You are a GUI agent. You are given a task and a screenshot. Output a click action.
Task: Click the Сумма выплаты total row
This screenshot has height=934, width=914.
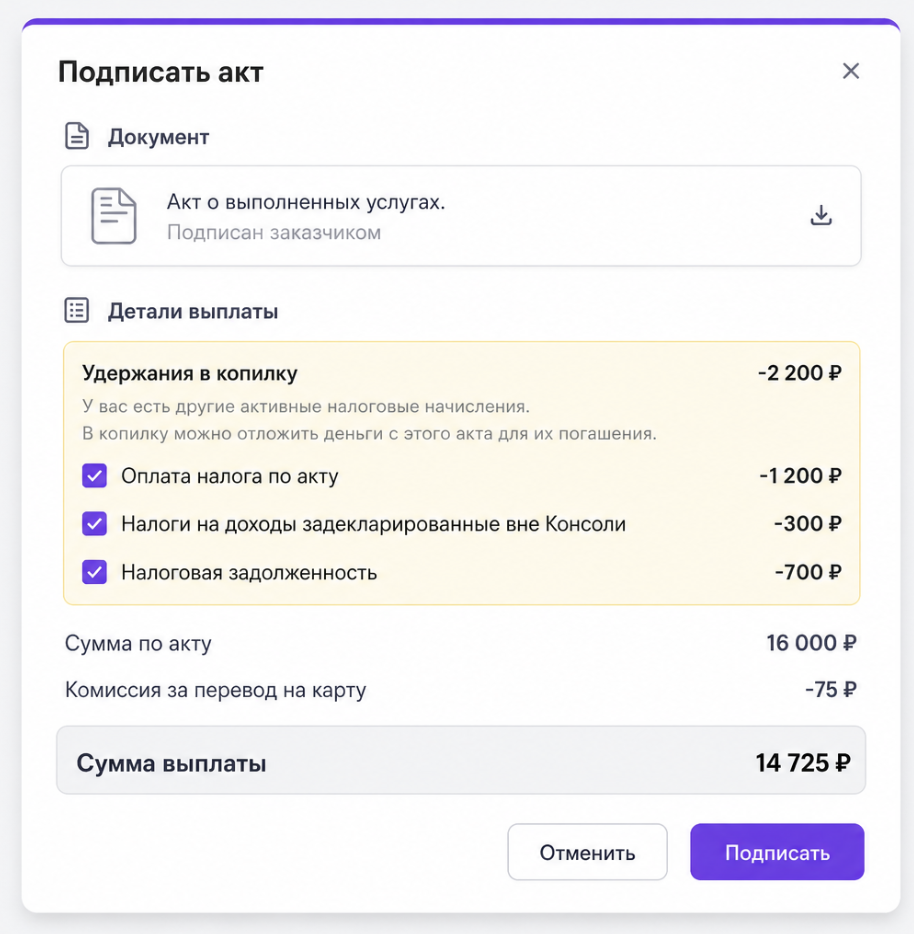[x=461, y=761]
